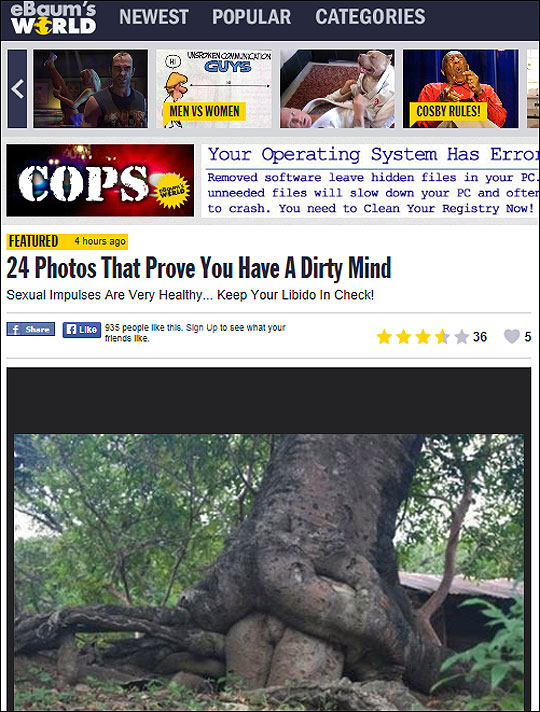The width and height of the screenshot is (540, 712).
Task: Click the Featured label badge
Action: point(34,241)
